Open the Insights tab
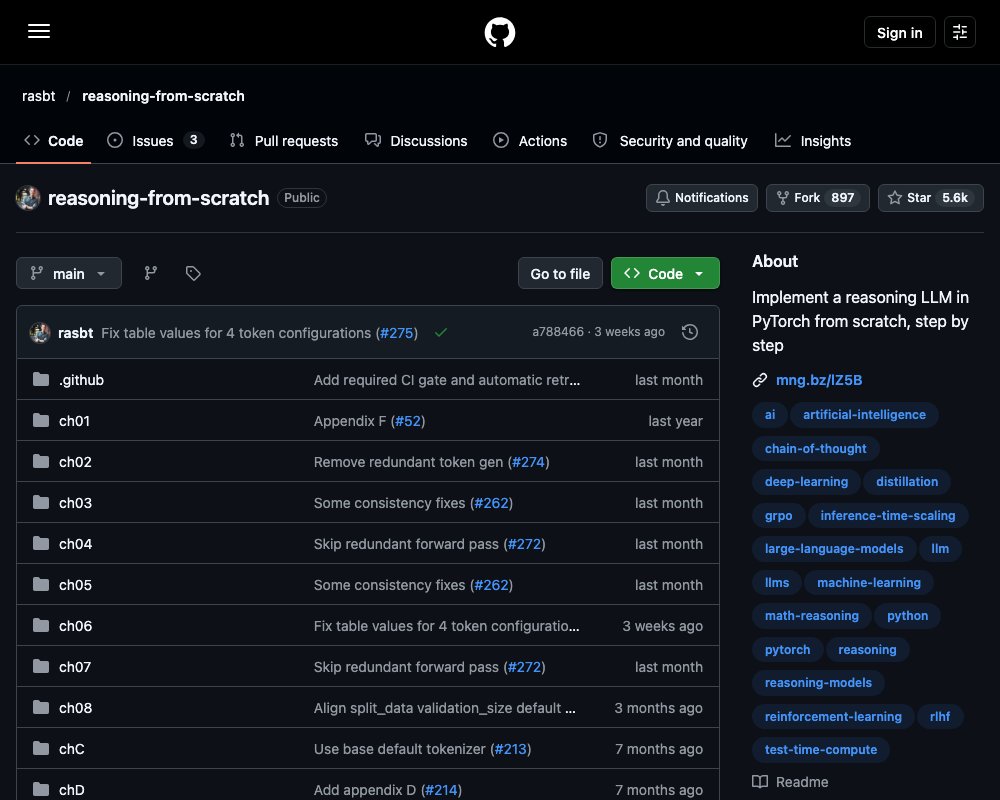1000x800 pixels. [x=813, y=141]
